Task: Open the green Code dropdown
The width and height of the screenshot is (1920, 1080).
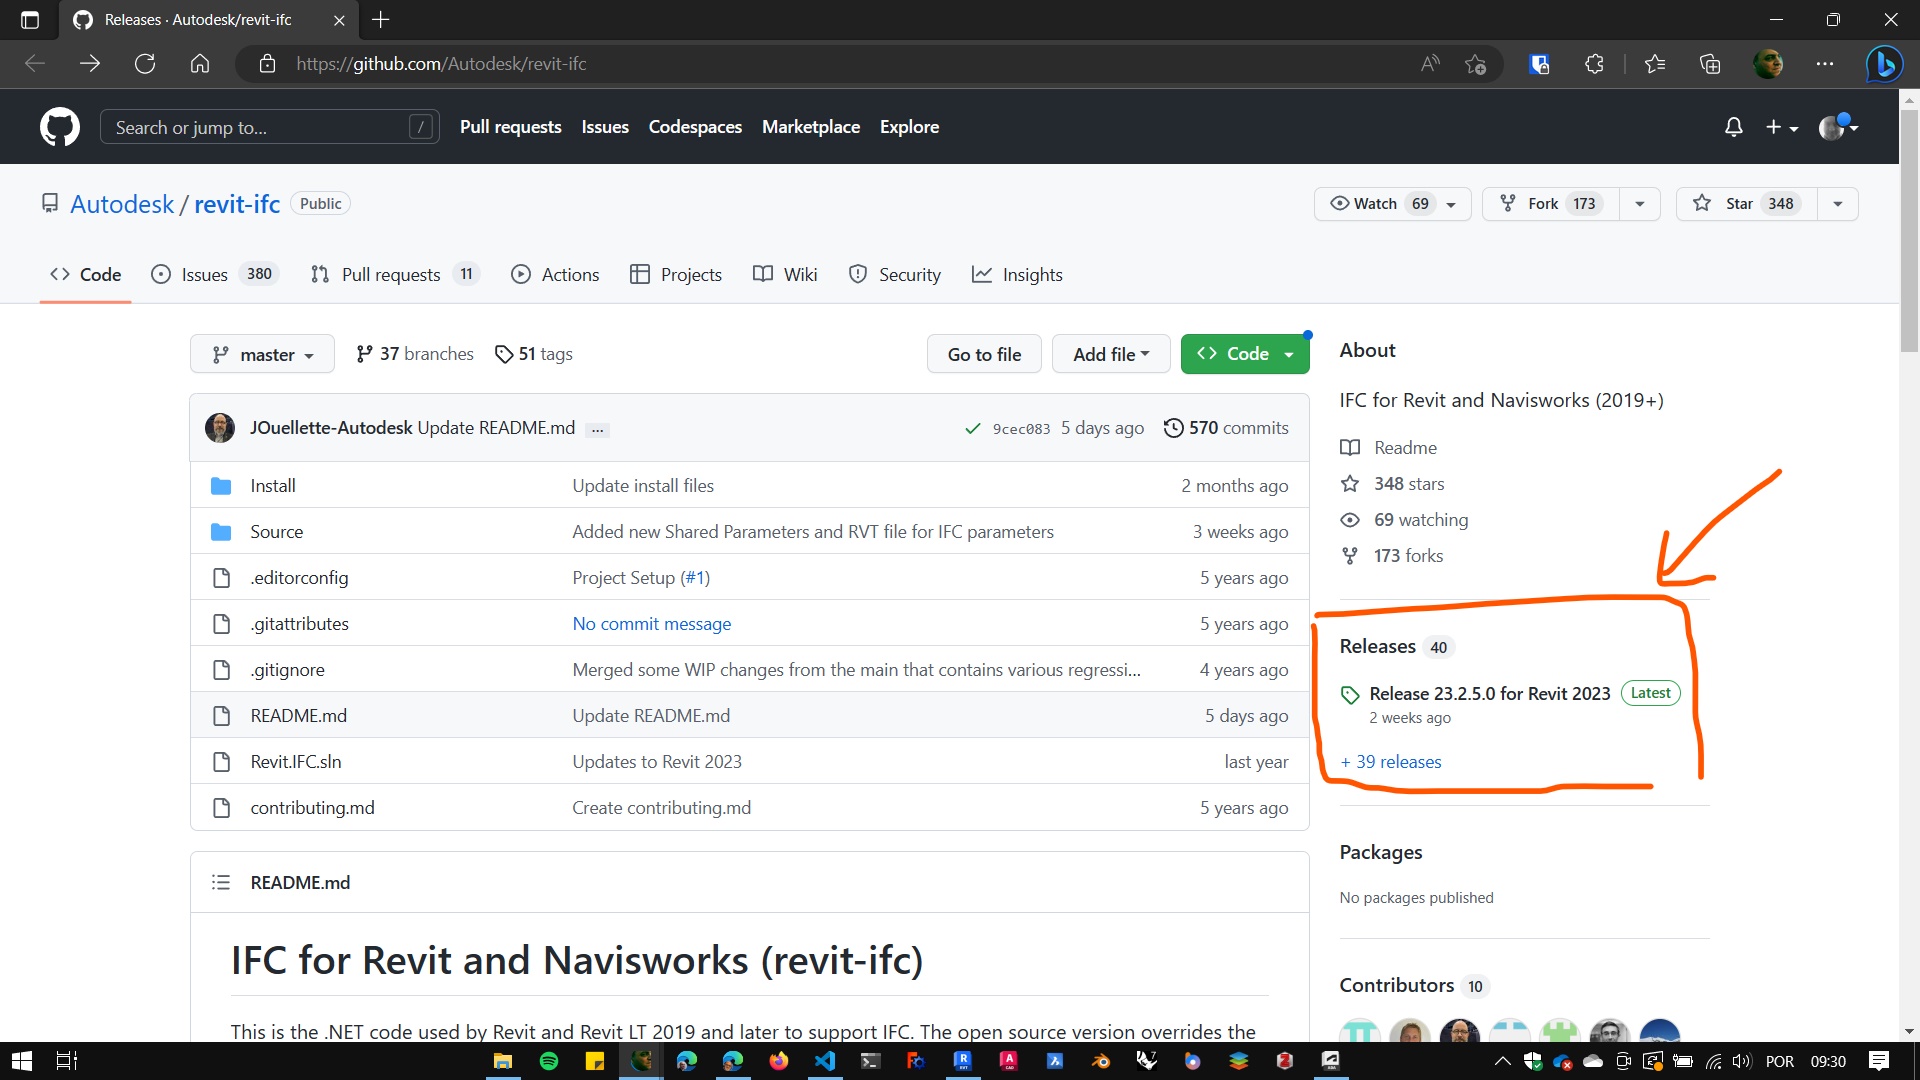Action: point(1245,353)
